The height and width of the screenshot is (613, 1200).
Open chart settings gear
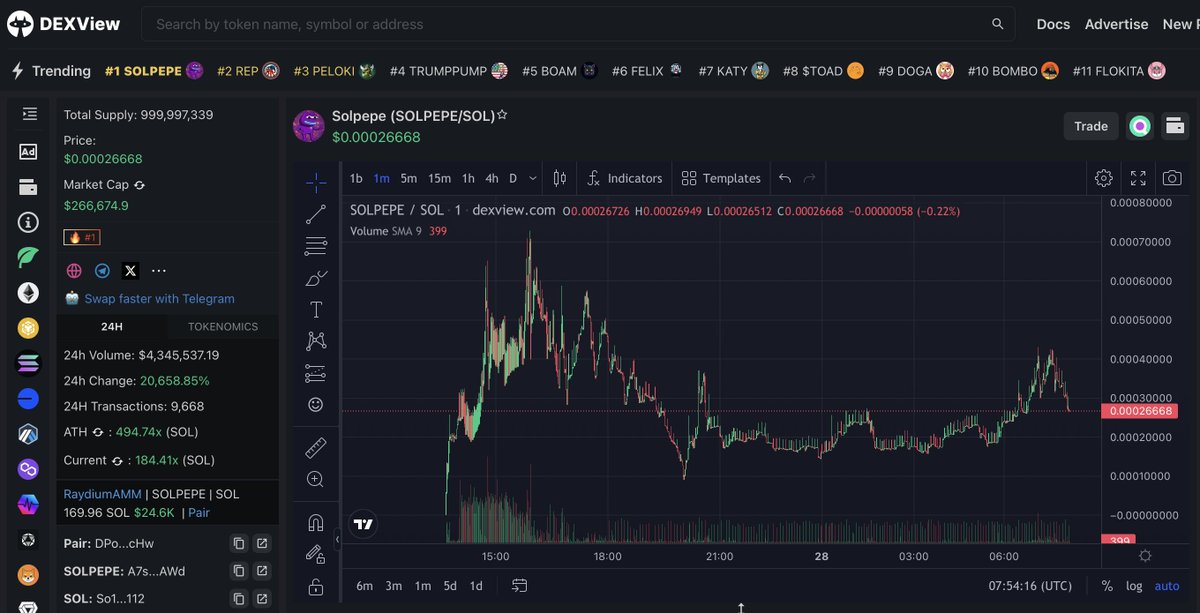tap(1104, 178)
